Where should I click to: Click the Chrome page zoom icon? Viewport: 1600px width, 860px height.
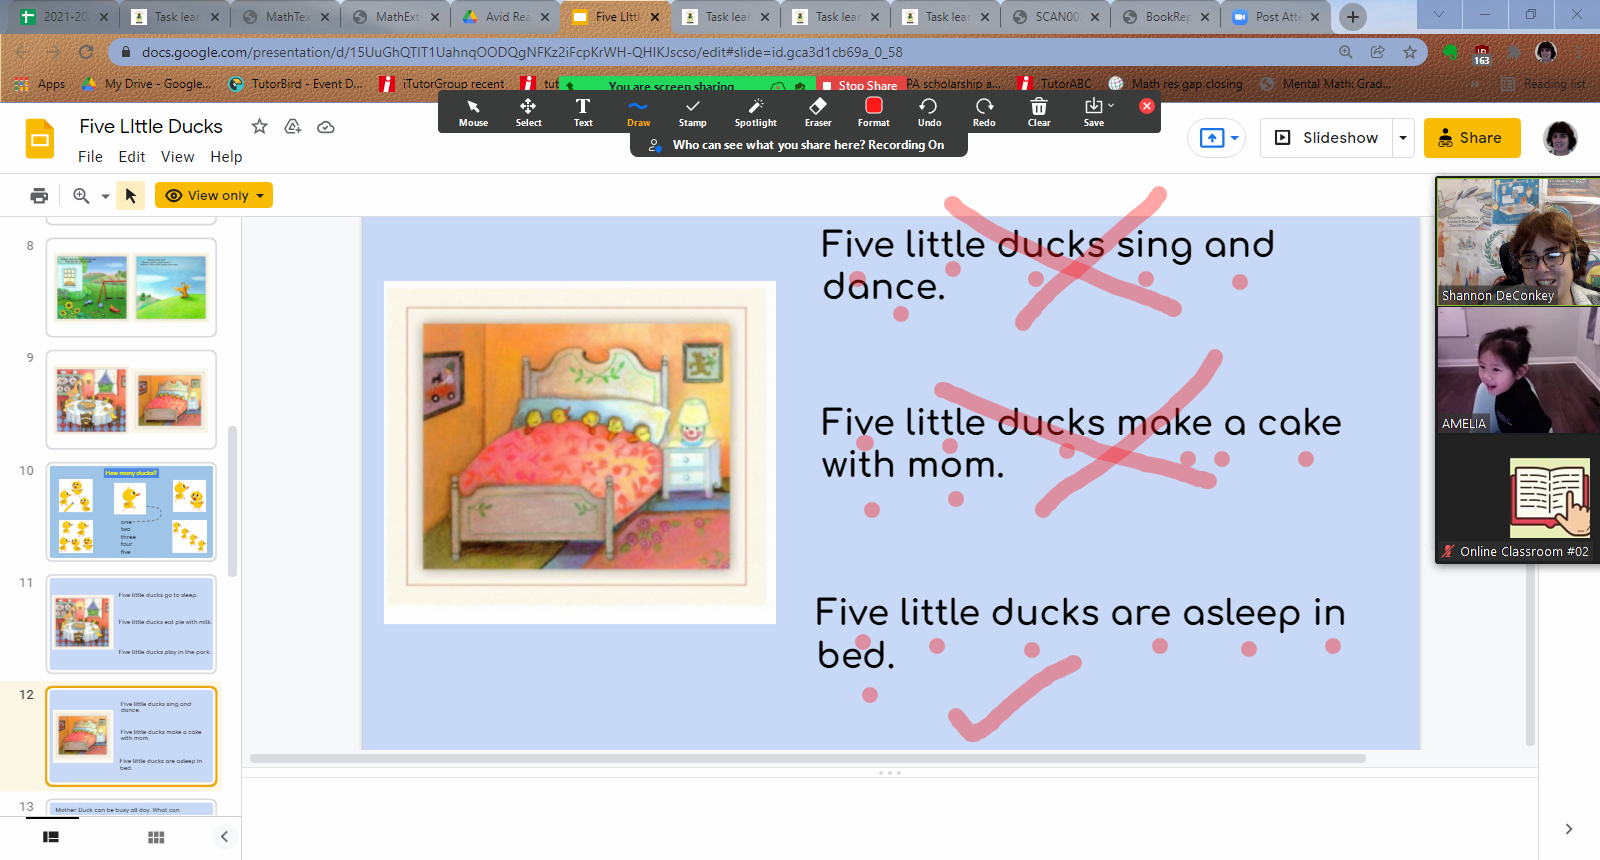pyautogui.click(x=1346, y=52)
